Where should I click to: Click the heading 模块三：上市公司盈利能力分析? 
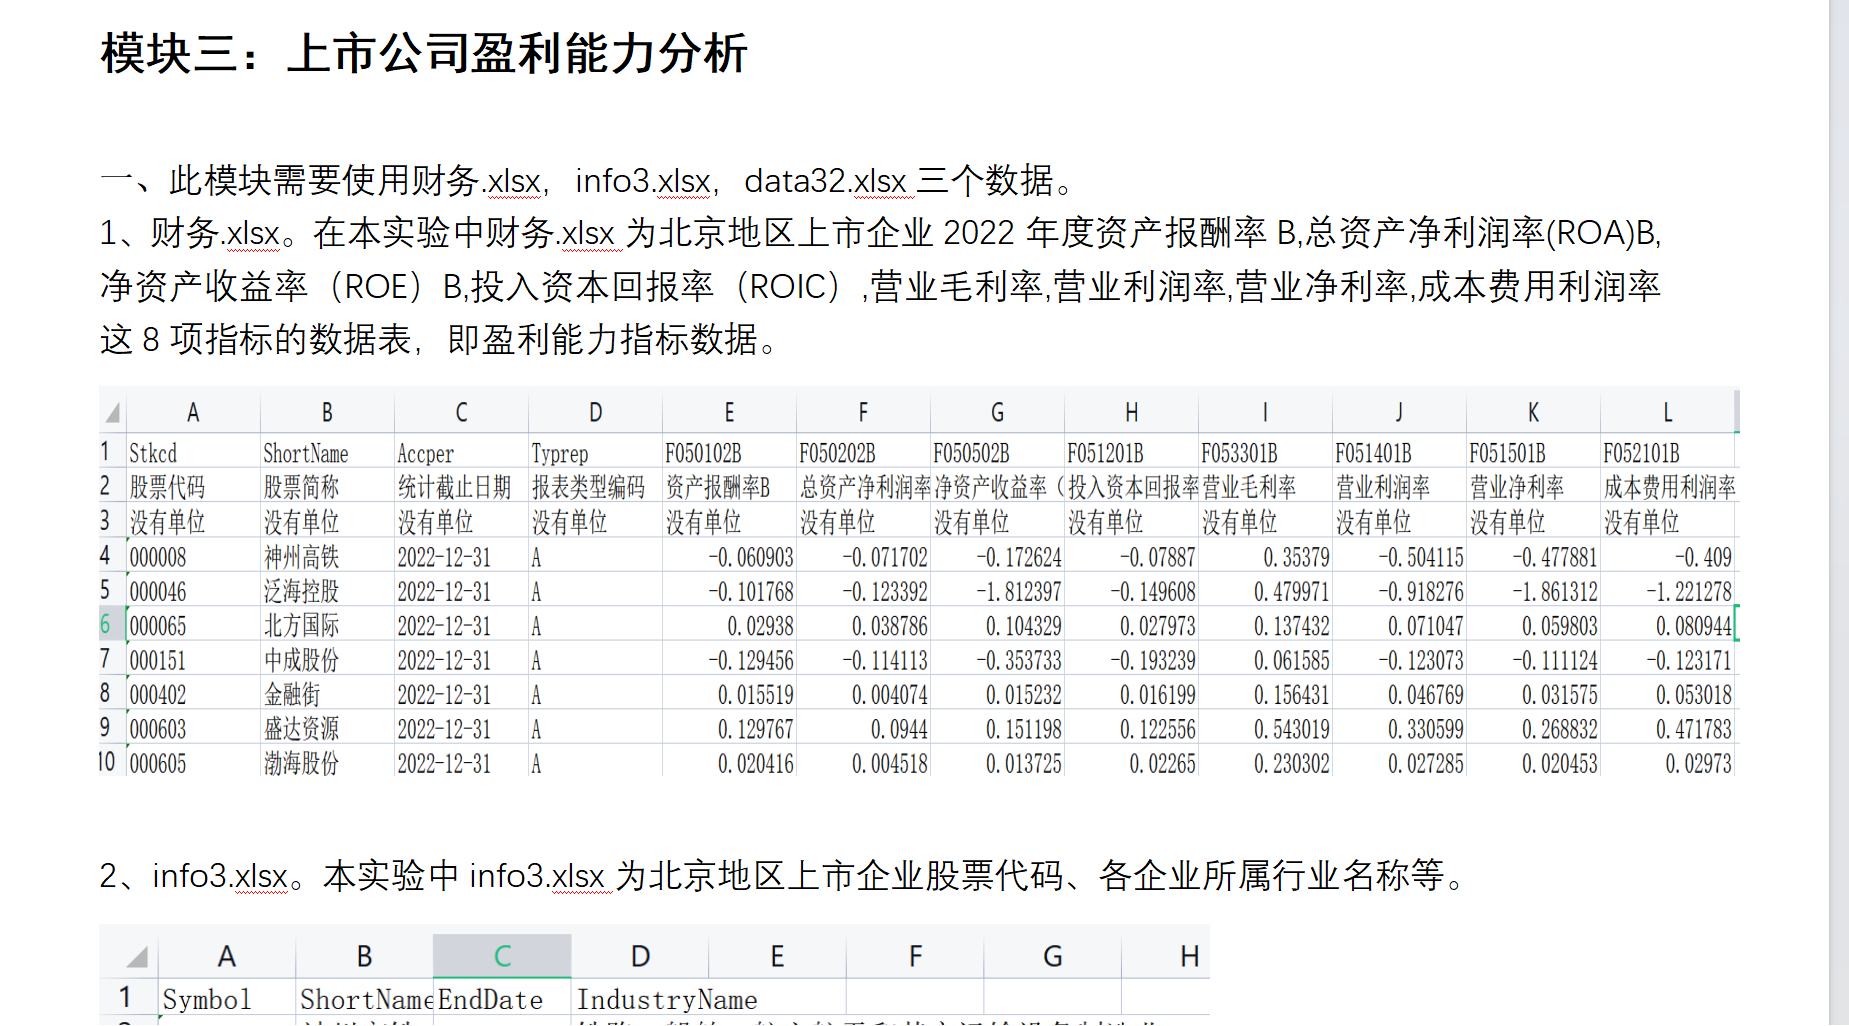(x=424, y=53)
